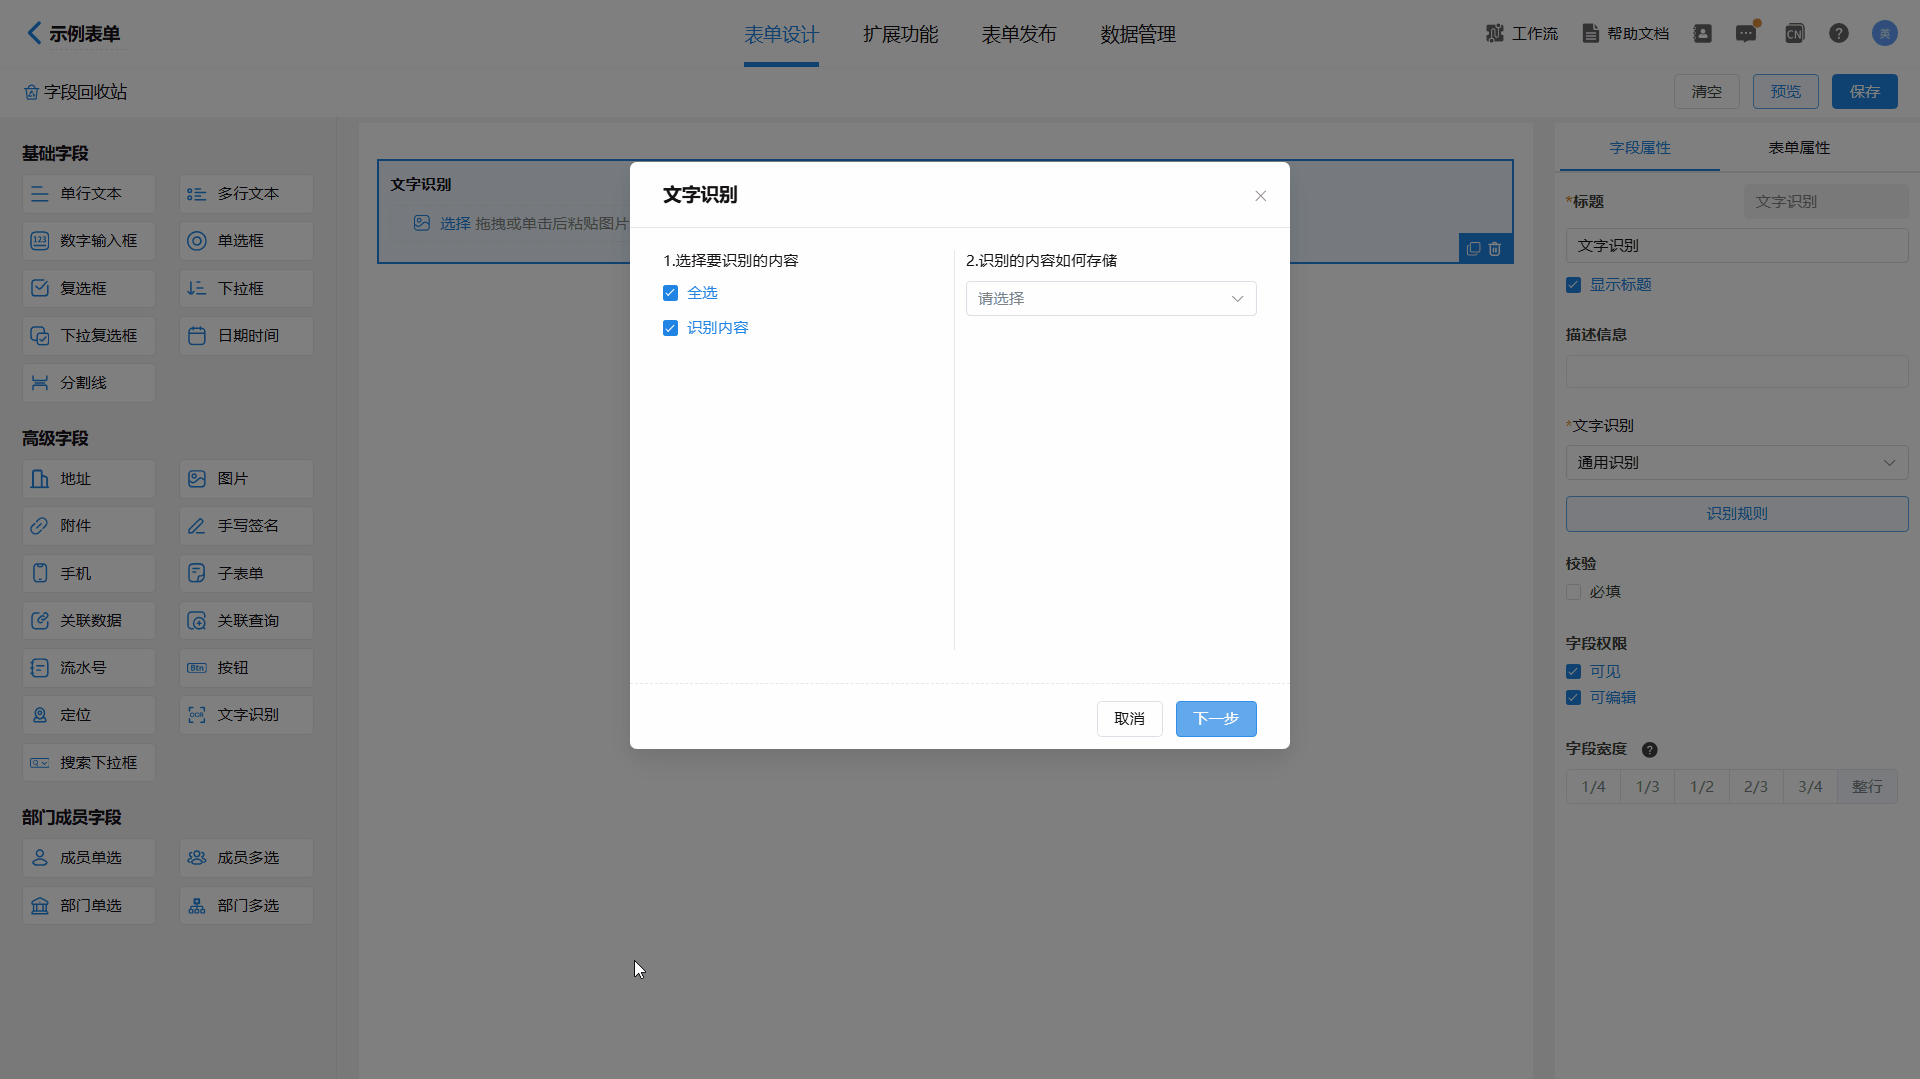The image size is (1920, 1079).
Task: Switch to the 表单属性 tab
Action: coord(1798,148)
